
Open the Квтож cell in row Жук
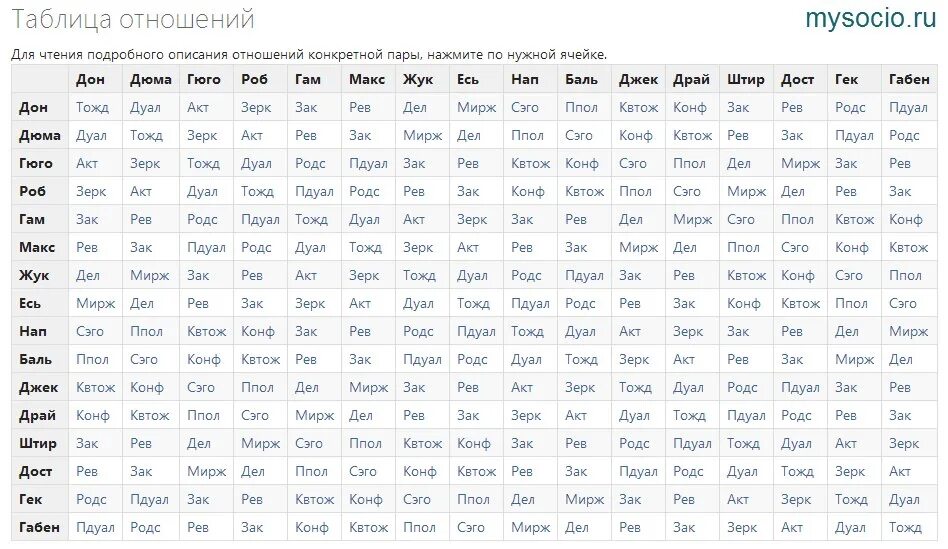746,275
